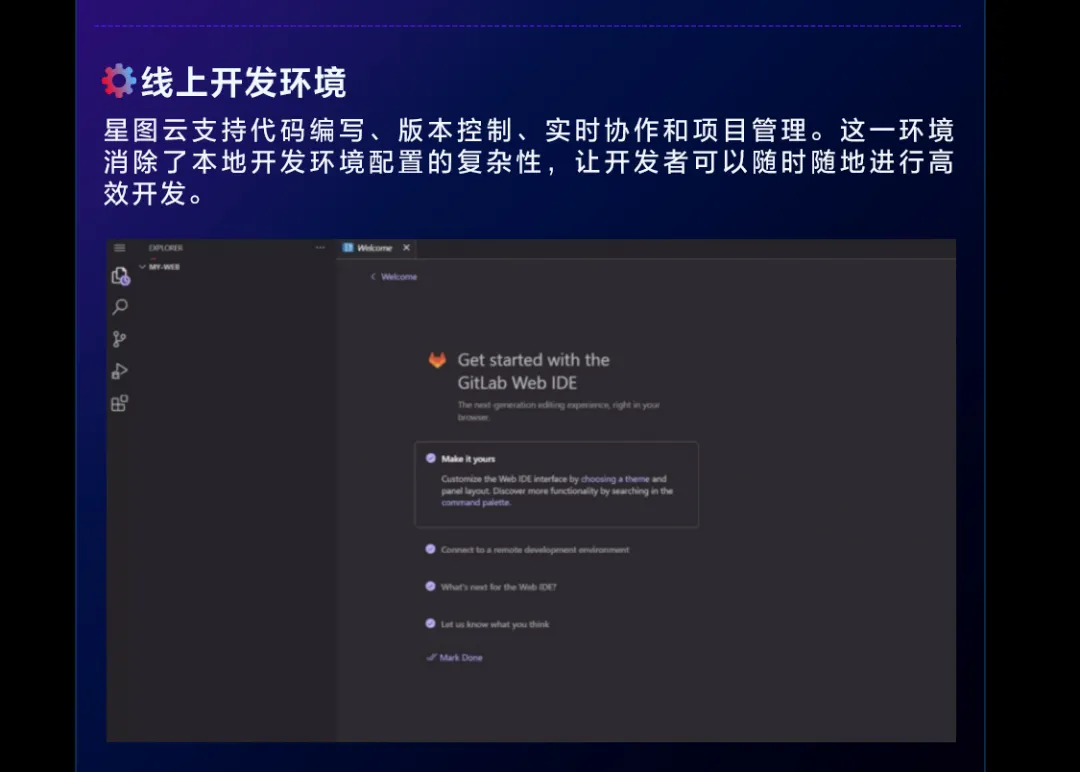Go back using the Welcome breadcrumb chevron

point(373,276)
